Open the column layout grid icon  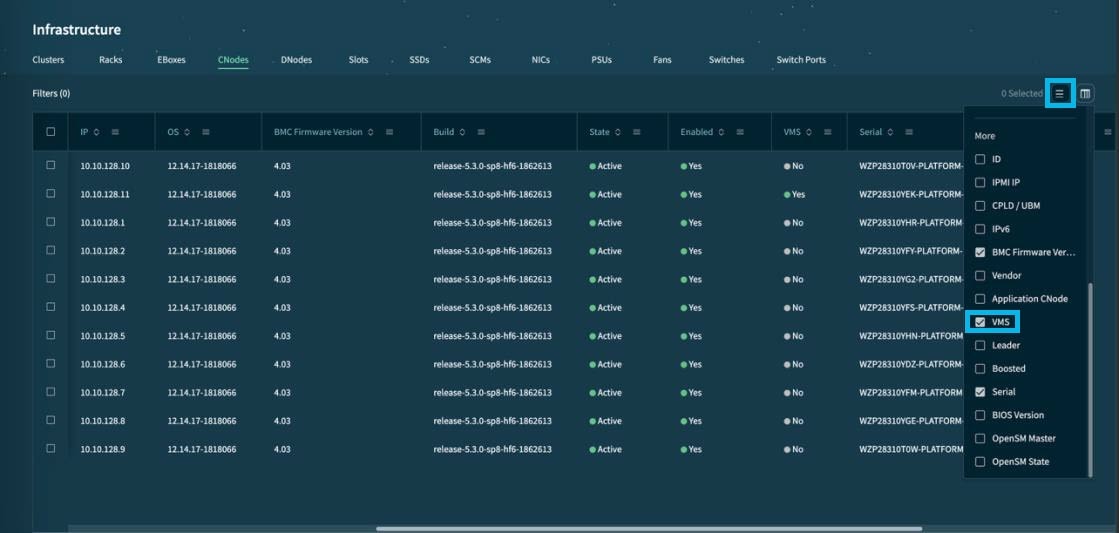point(1085,93)
